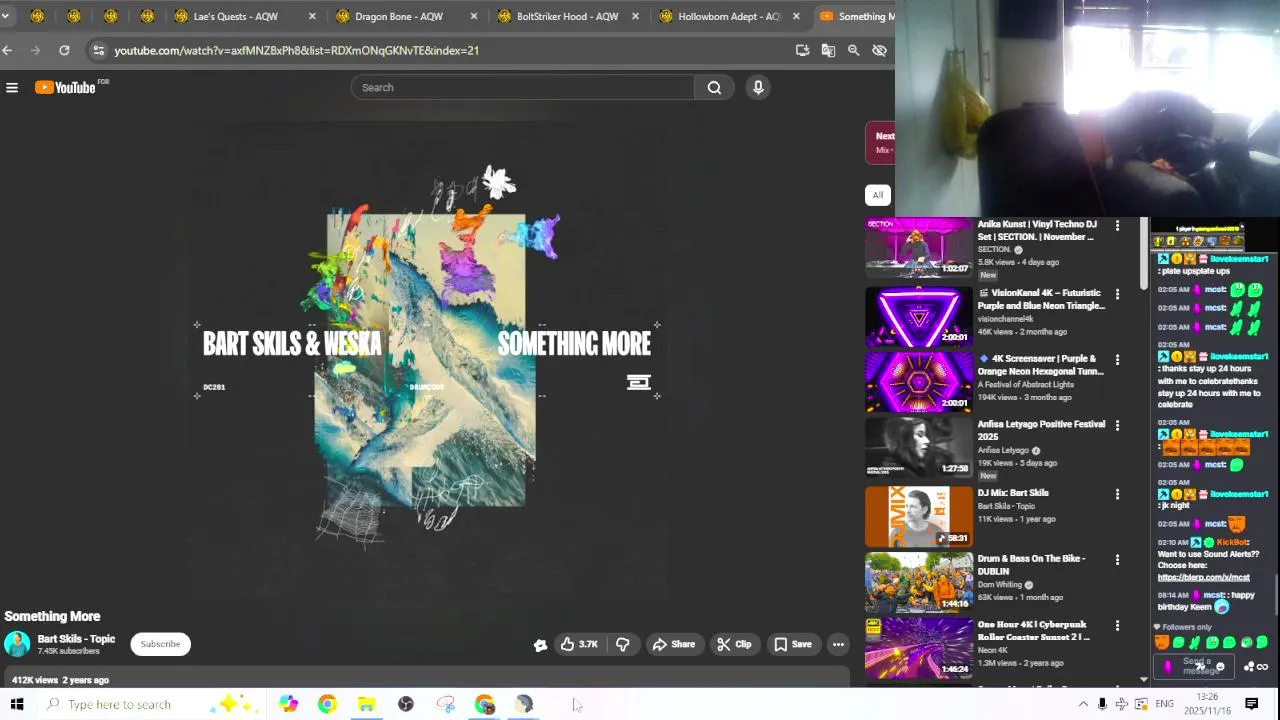1280x720 pixels.
Task: Share the Something More video
Action: [x=673, y=645]
